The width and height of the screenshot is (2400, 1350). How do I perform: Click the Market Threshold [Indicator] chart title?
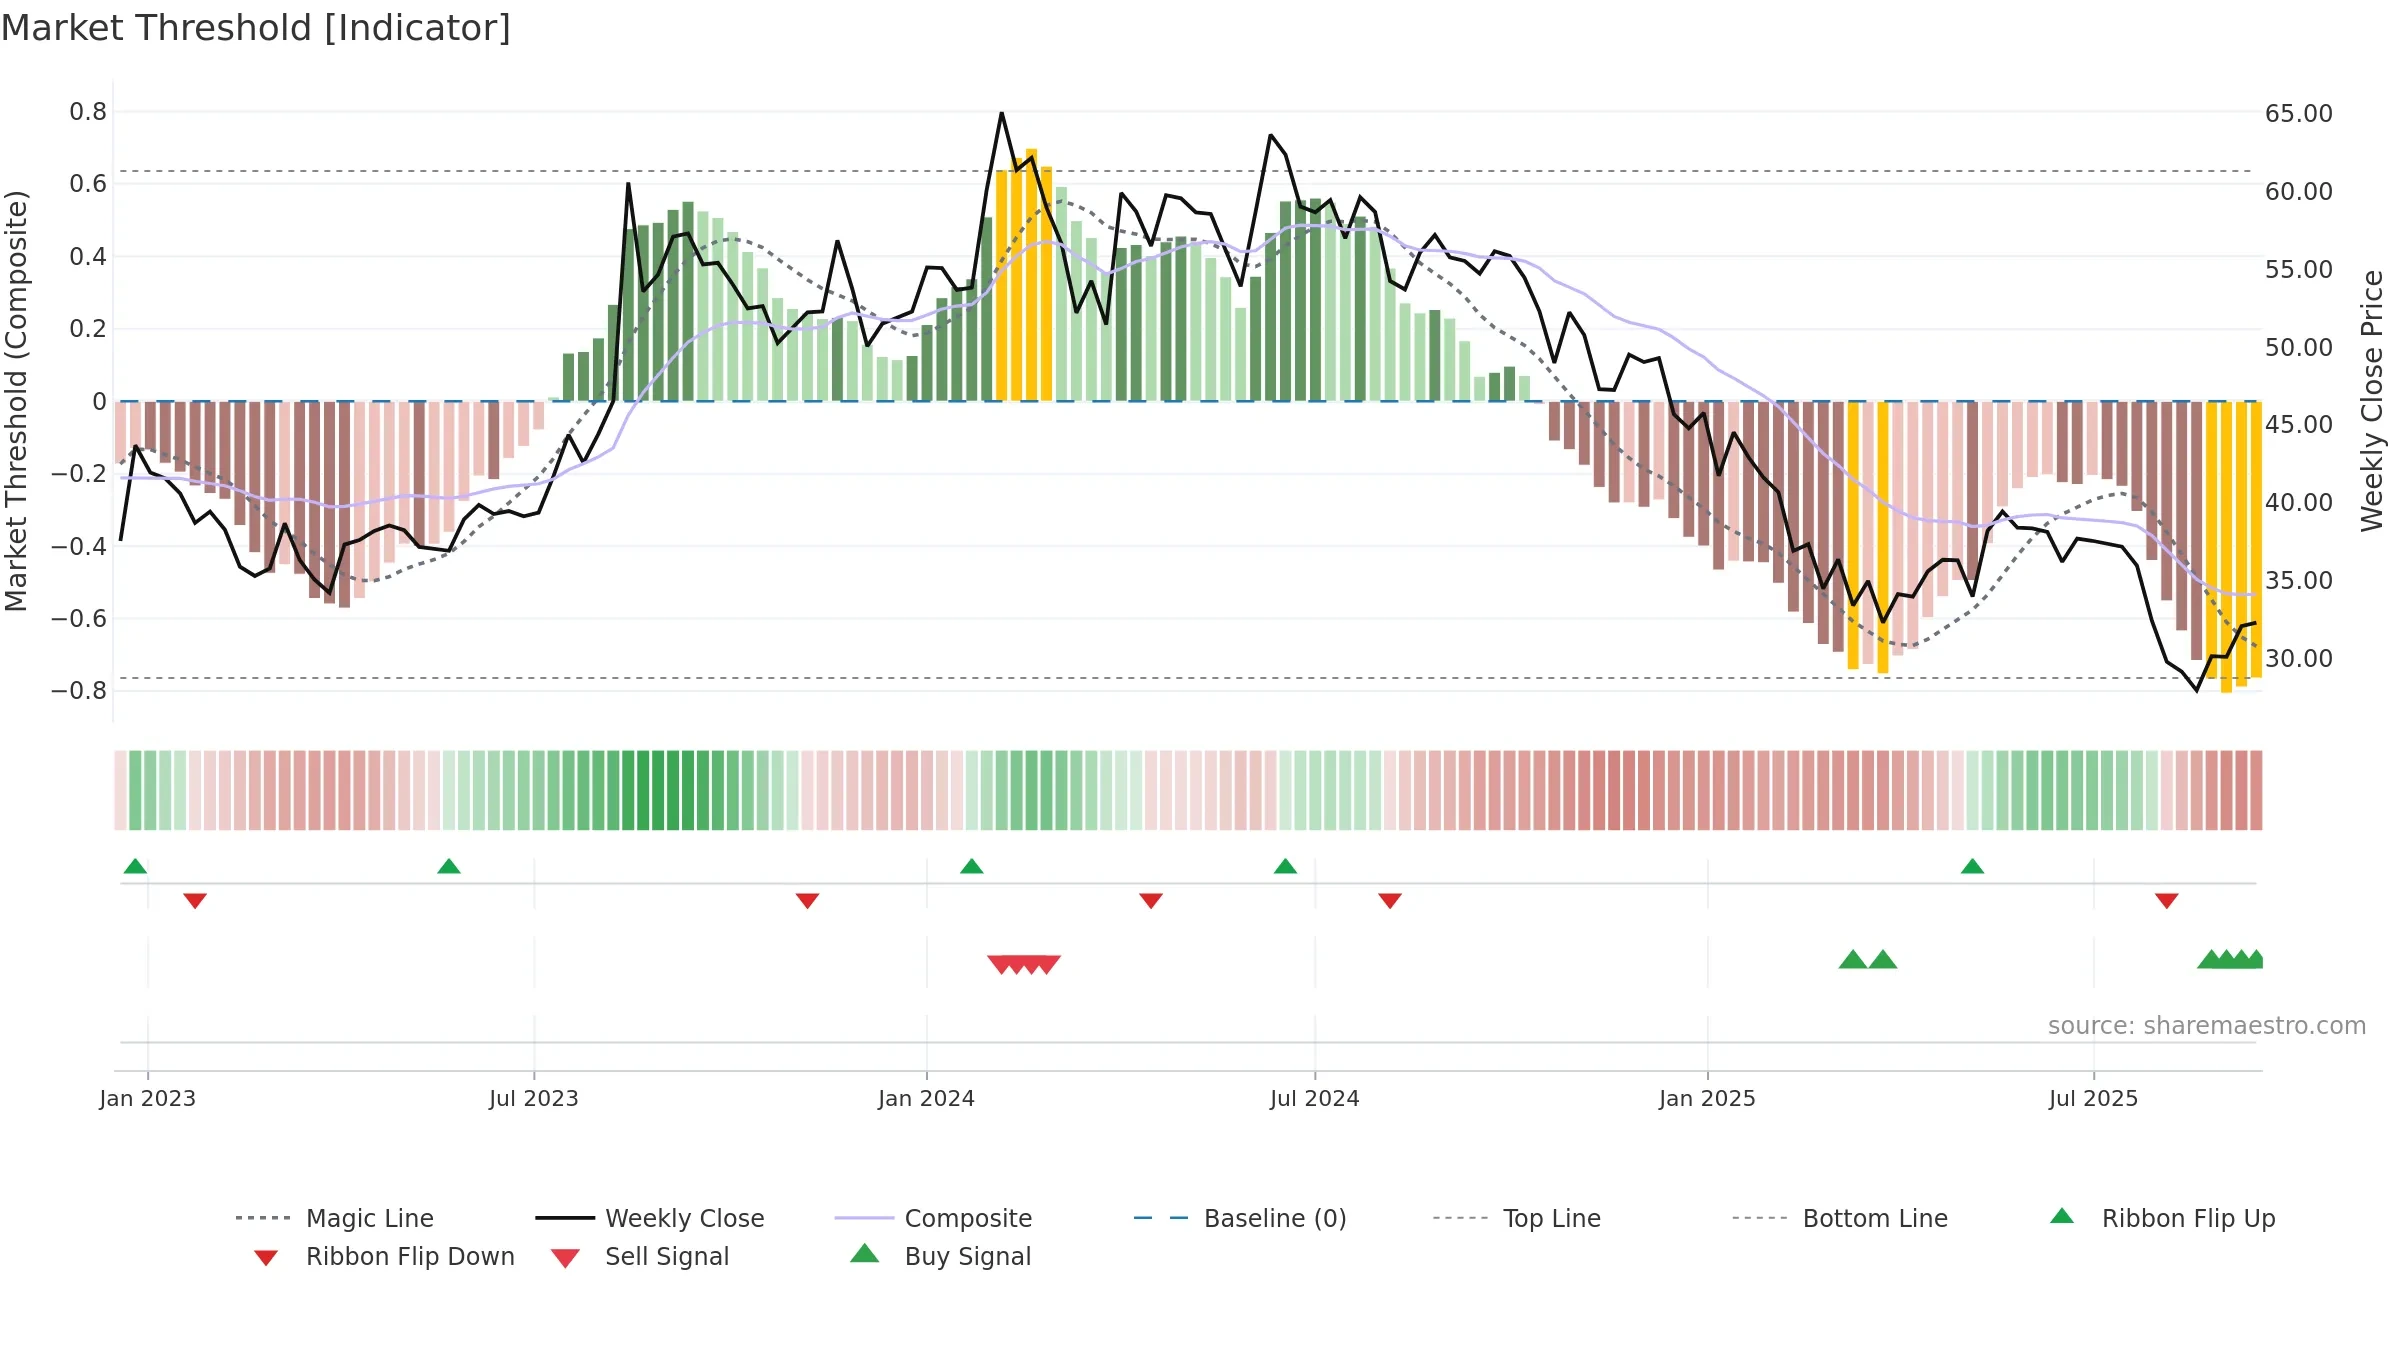coord(256,28)
